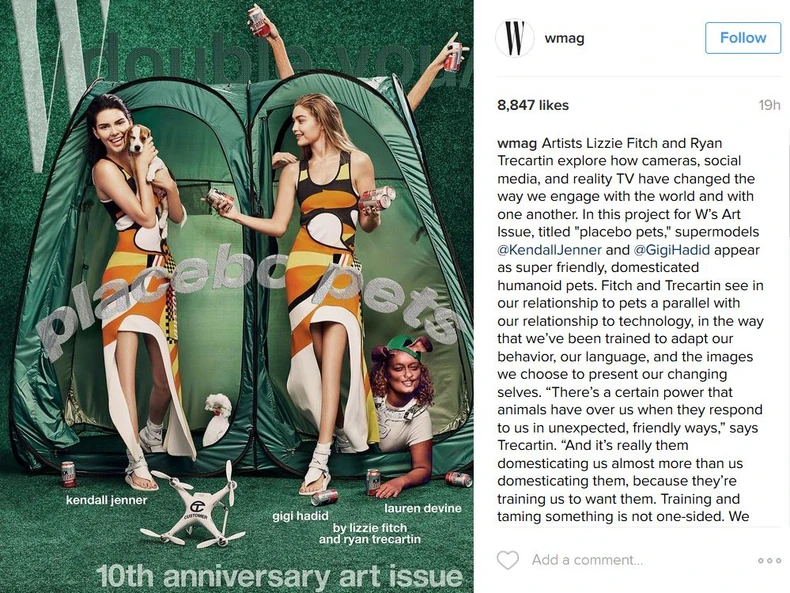Viewport: 790px width, 593px height.
Task: Click the Follow button
Action: (x=743, y=38)
